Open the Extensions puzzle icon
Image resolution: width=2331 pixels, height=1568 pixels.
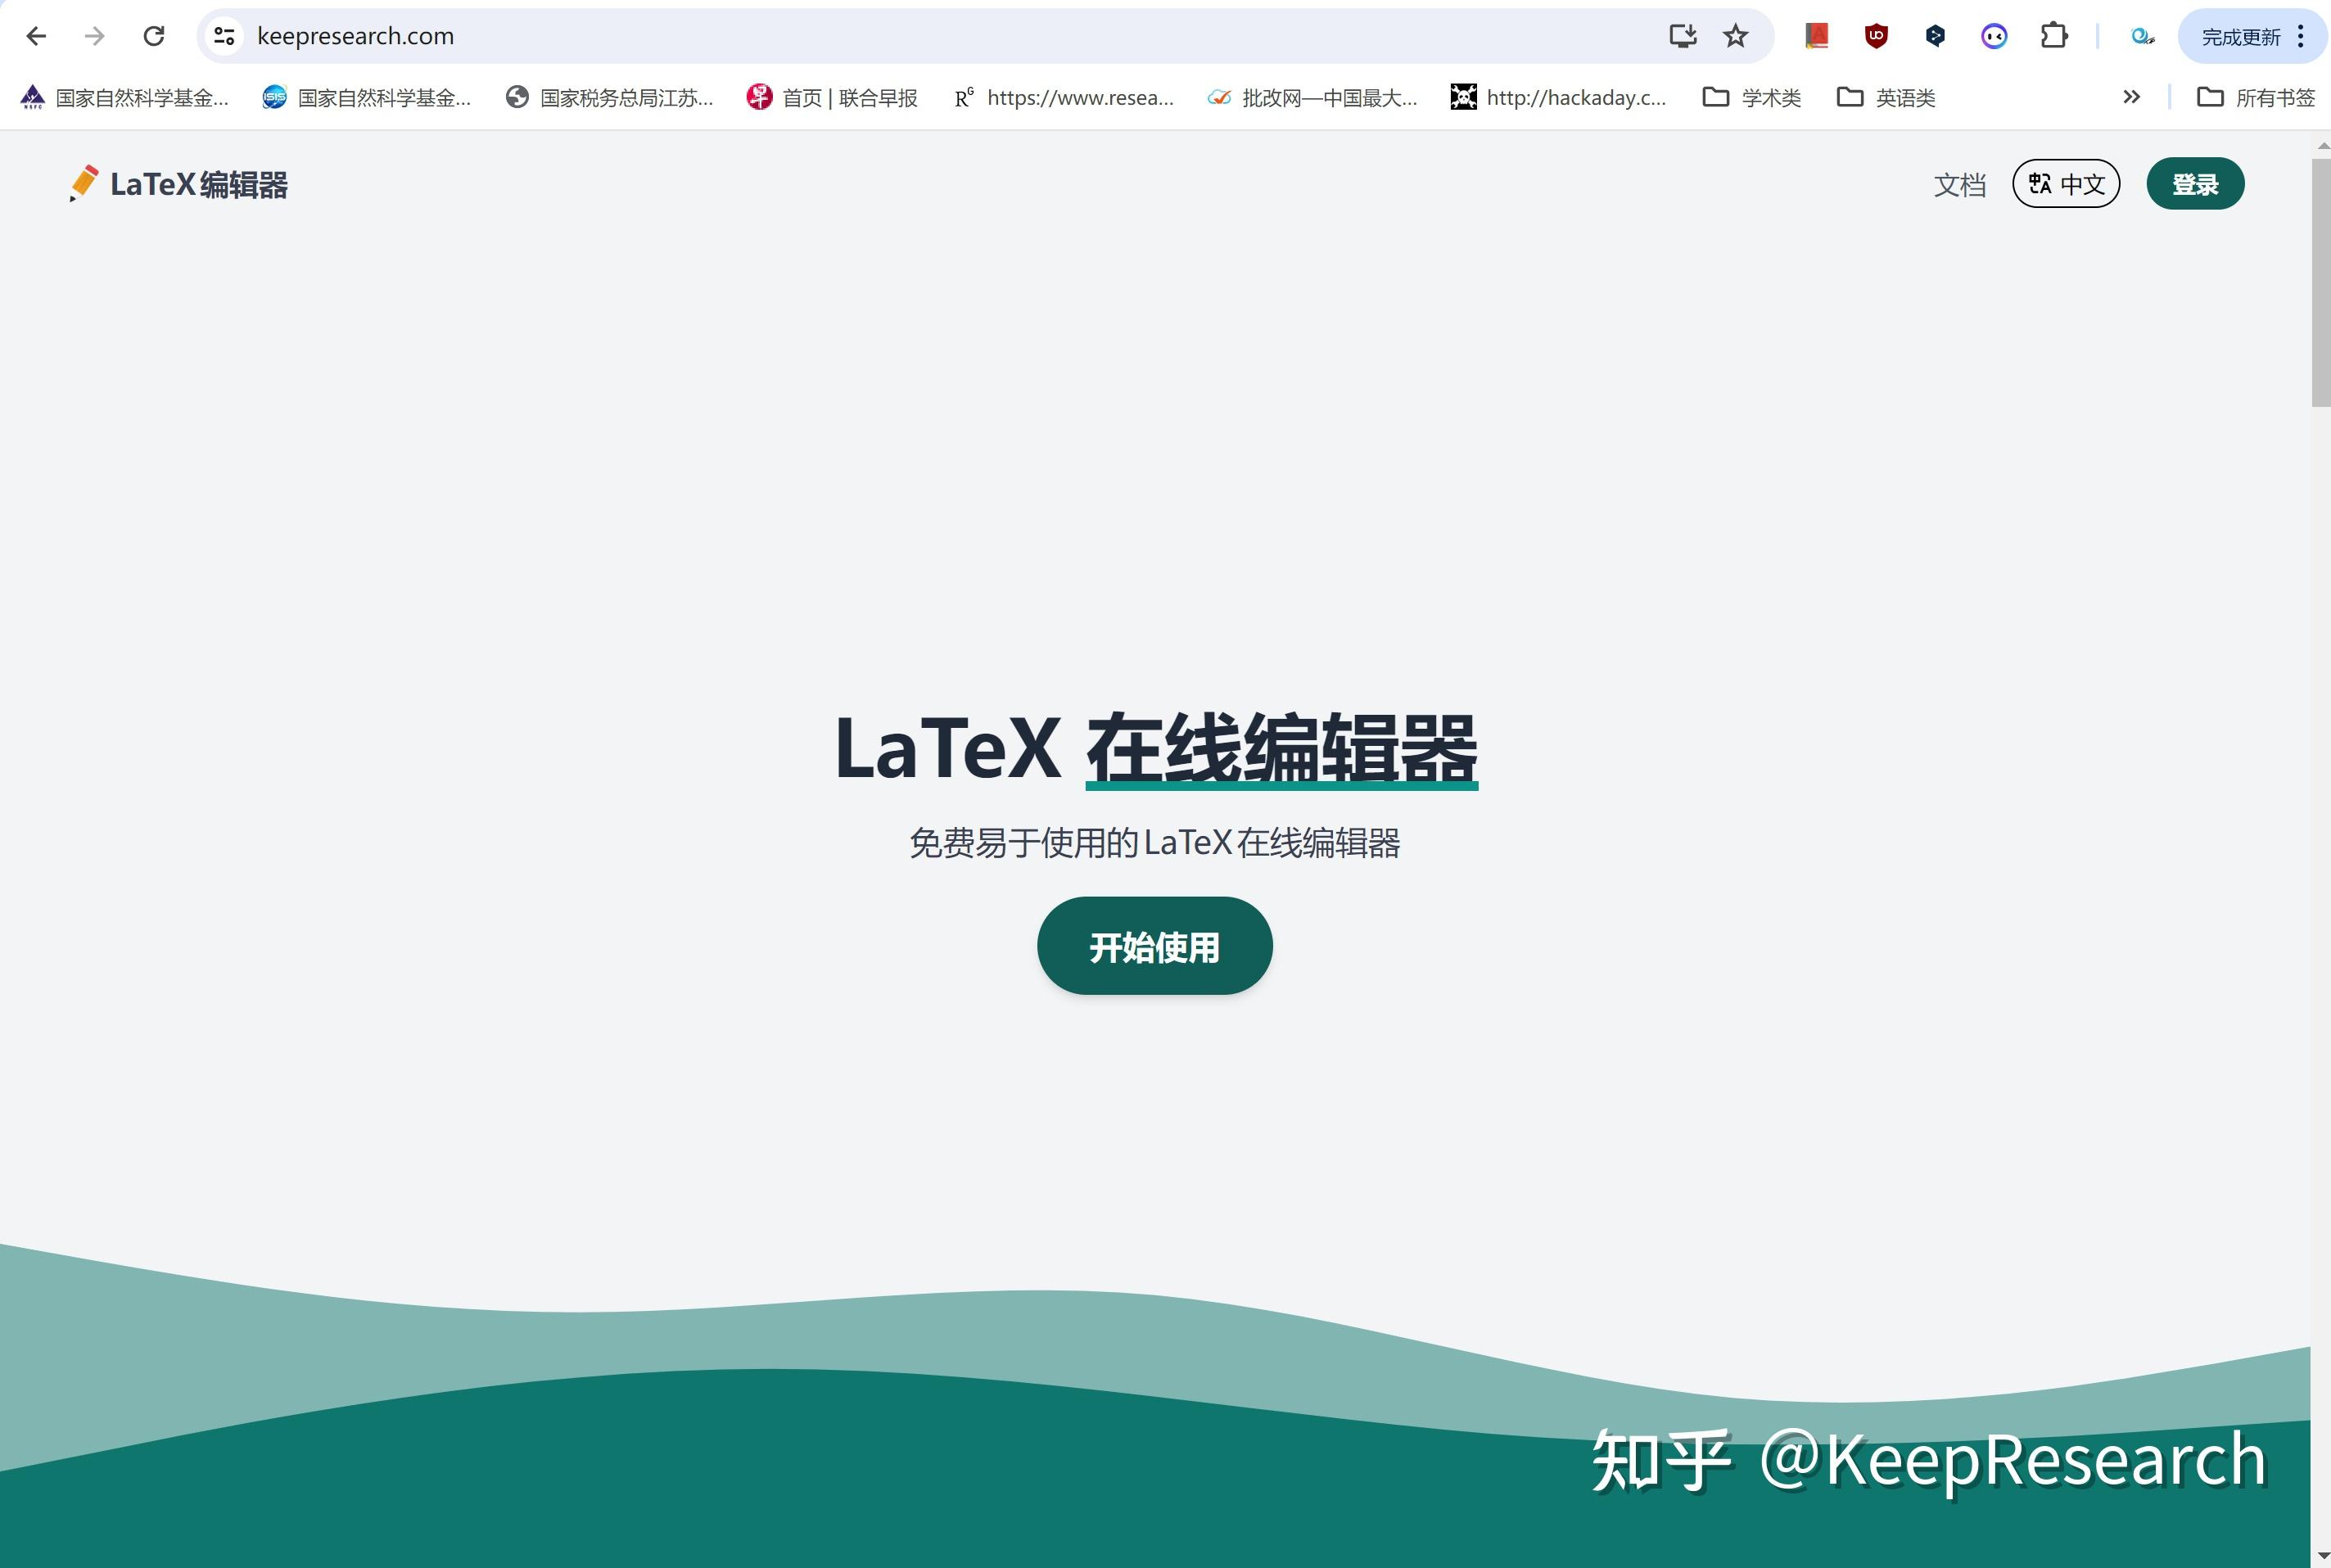pyautogui.click(x=2055, y=35)
